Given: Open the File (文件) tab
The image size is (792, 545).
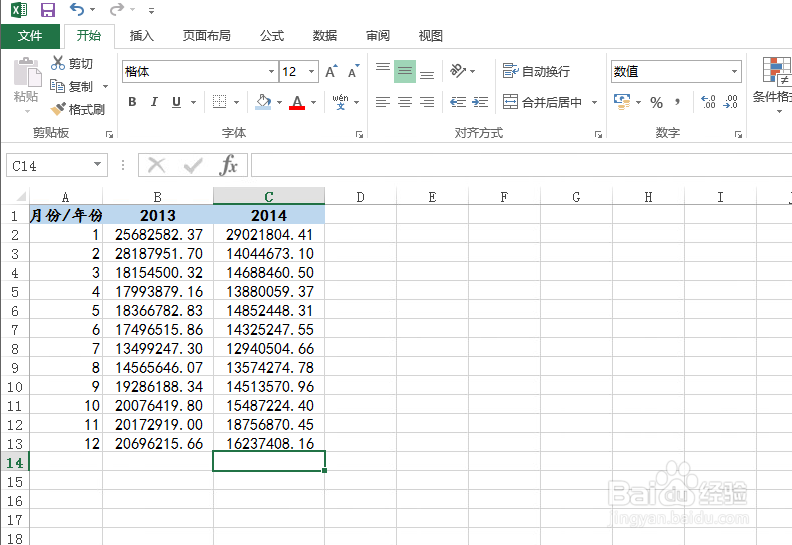Looking at the screenshot, I should click(30, 35).
